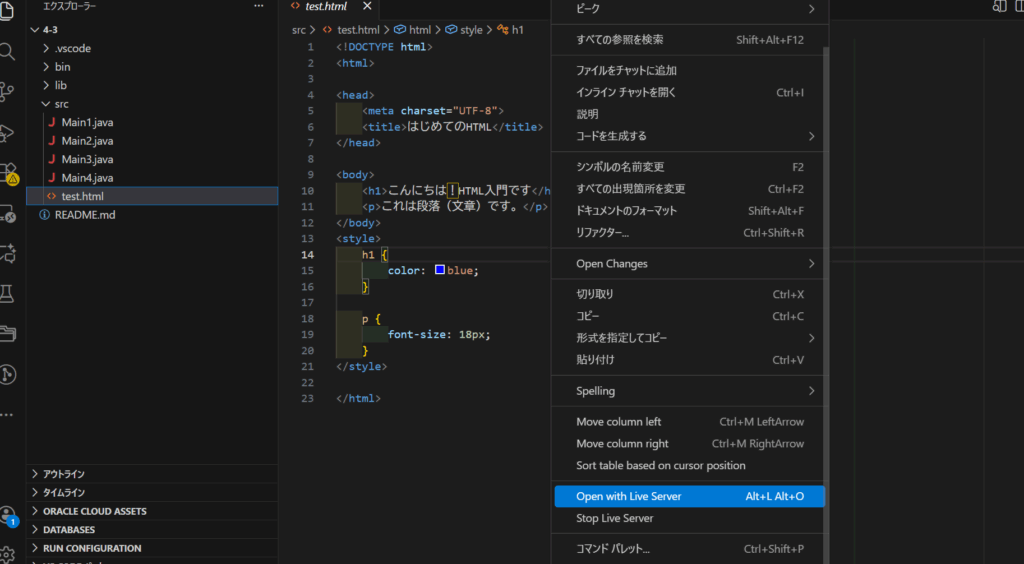Click the Accounts icon with notification badge
The image size is (1024, 564).
[8, 514]
